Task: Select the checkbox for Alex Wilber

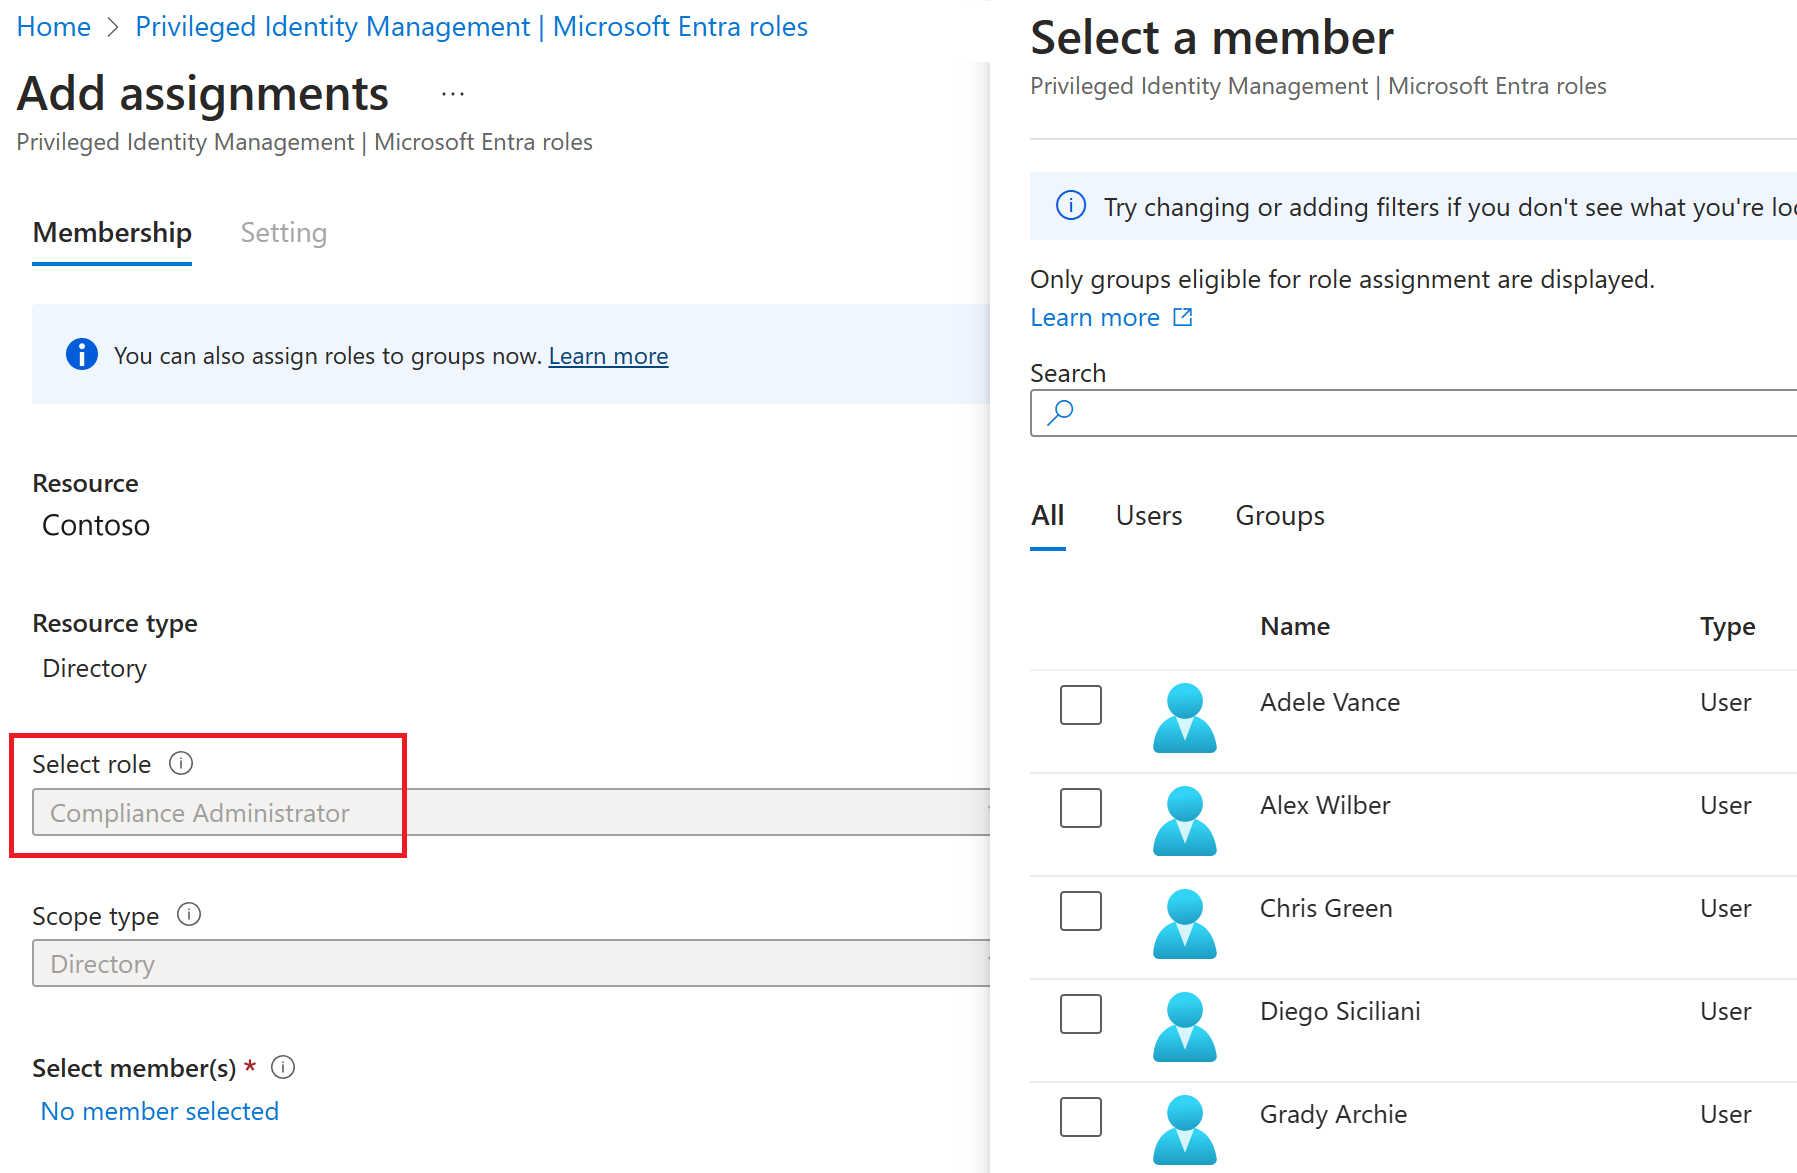Action: click(1081, 808)
